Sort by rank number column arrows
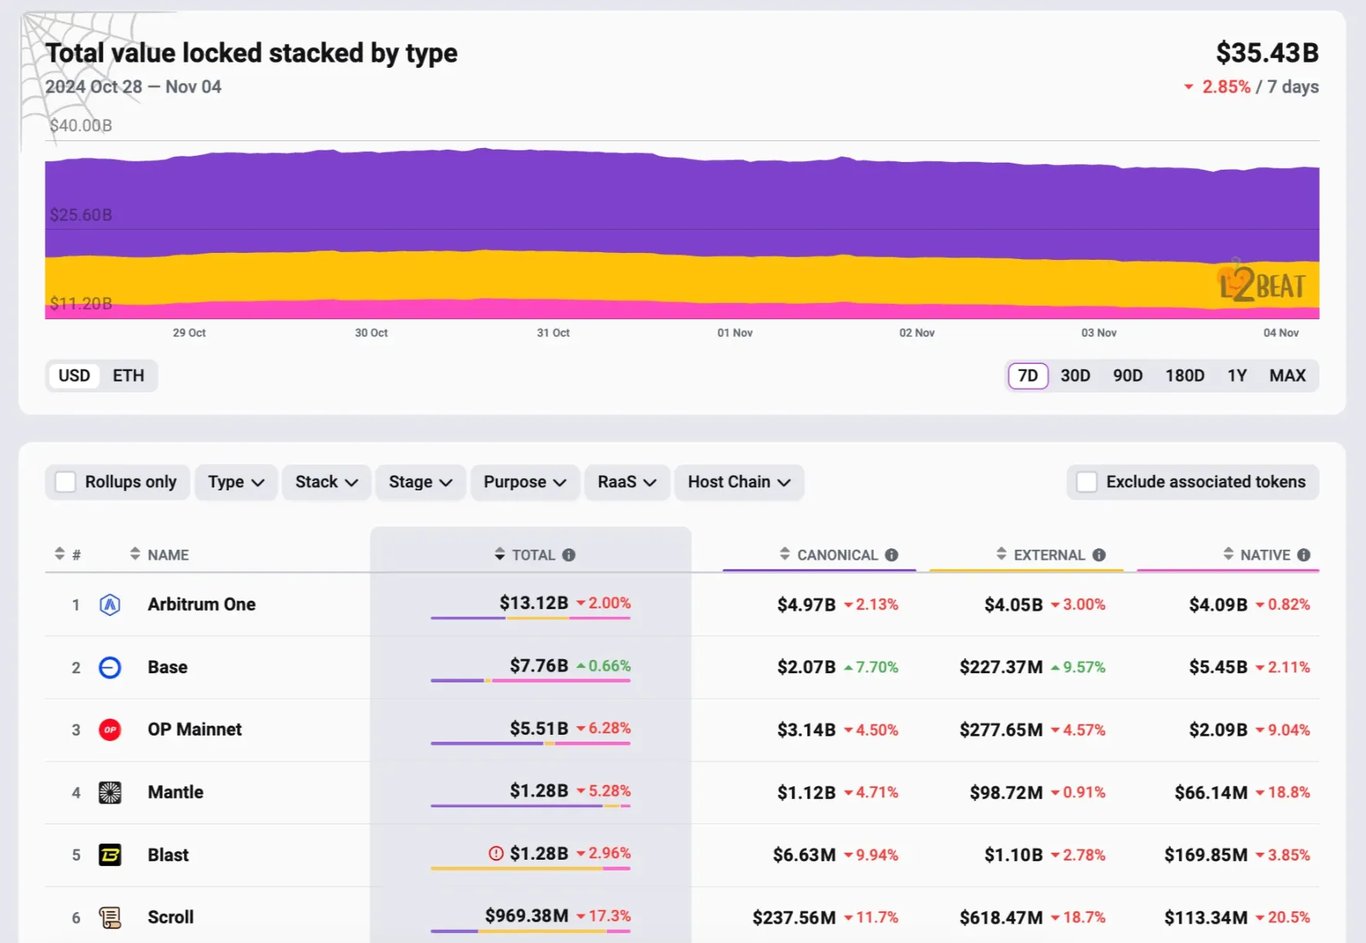The height and width of the screenshot is (943, 1366). coord(60,554)
